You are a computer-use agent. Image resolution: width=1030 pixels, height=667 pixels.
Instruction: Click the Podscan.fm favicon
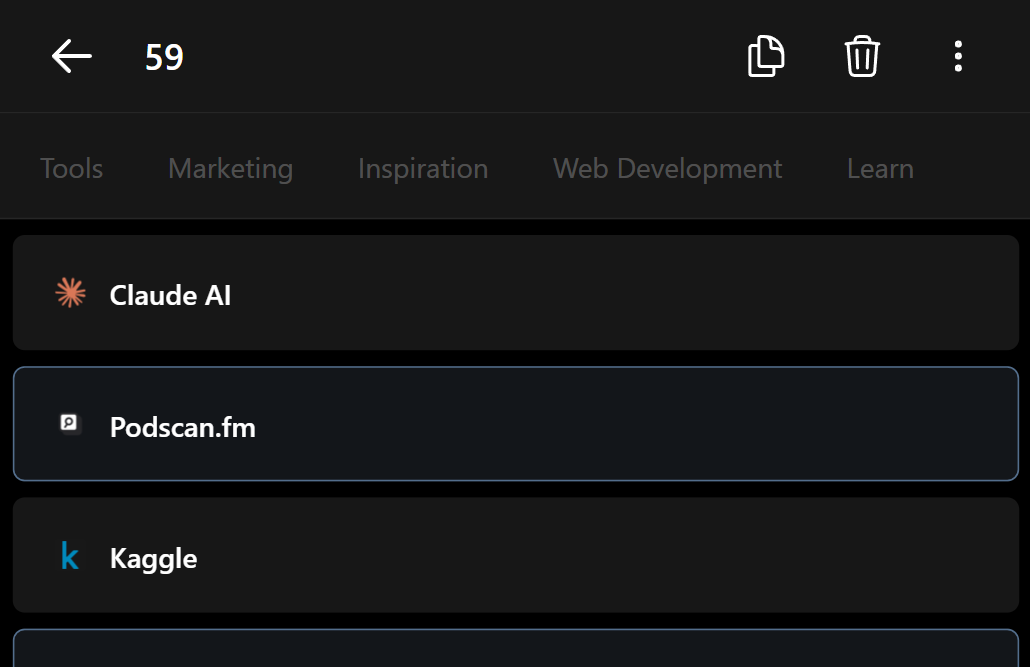69,423
